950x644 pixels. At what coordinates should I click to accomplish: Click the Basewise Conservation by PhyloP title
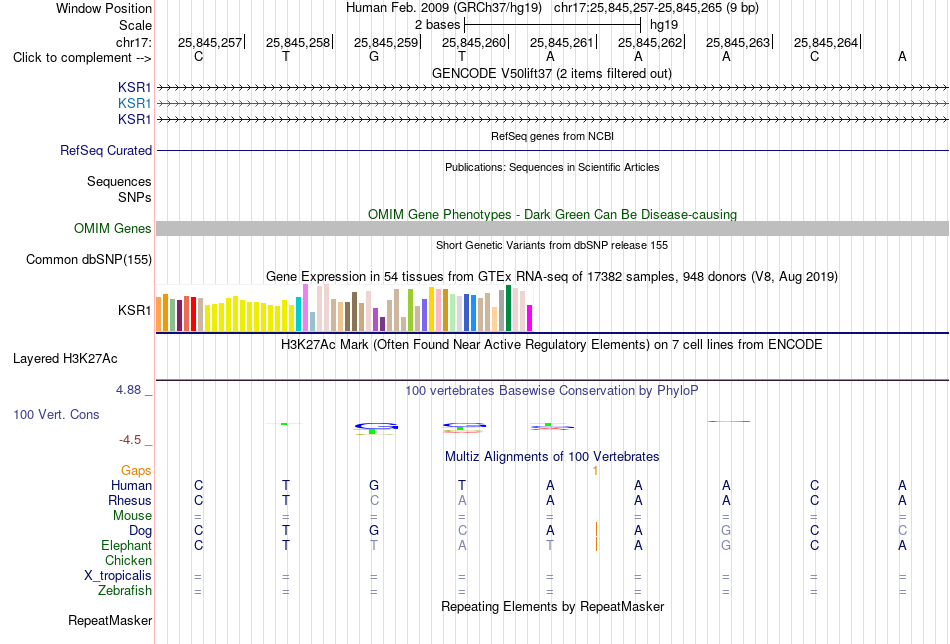(x=551, y=391)
